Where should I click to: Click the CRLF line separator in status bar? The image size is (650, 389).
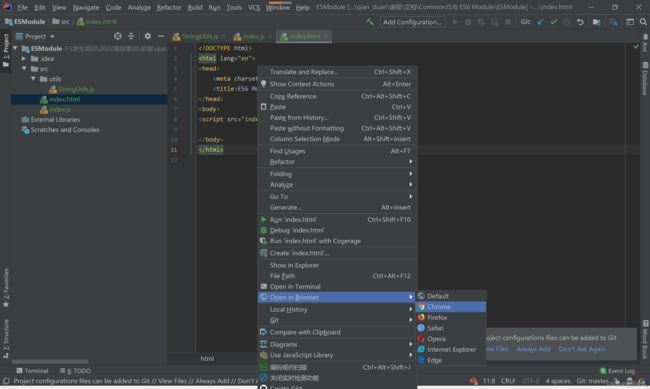pyautogui.click(x=508, y=381)
